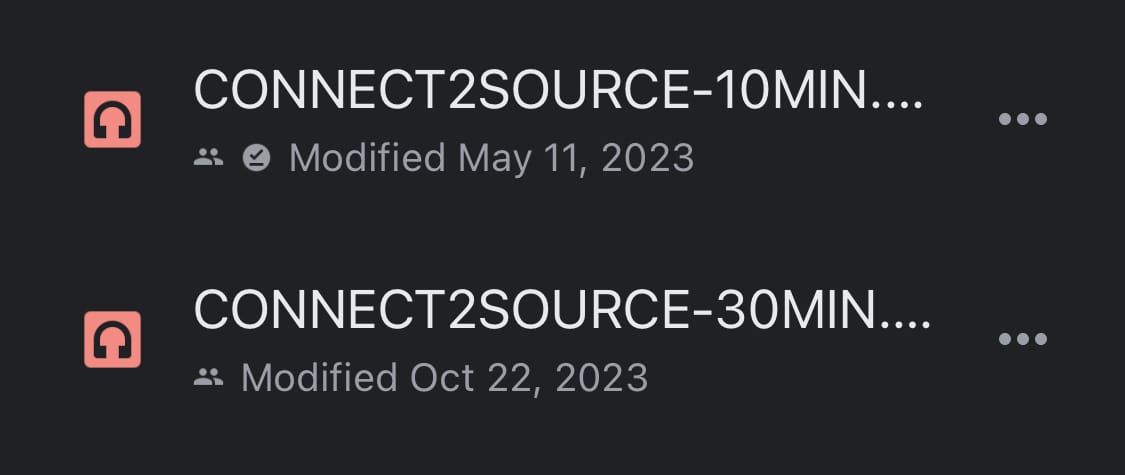
Task: Tap the red audio thumbnail of first file
Action: coord(112,120)
